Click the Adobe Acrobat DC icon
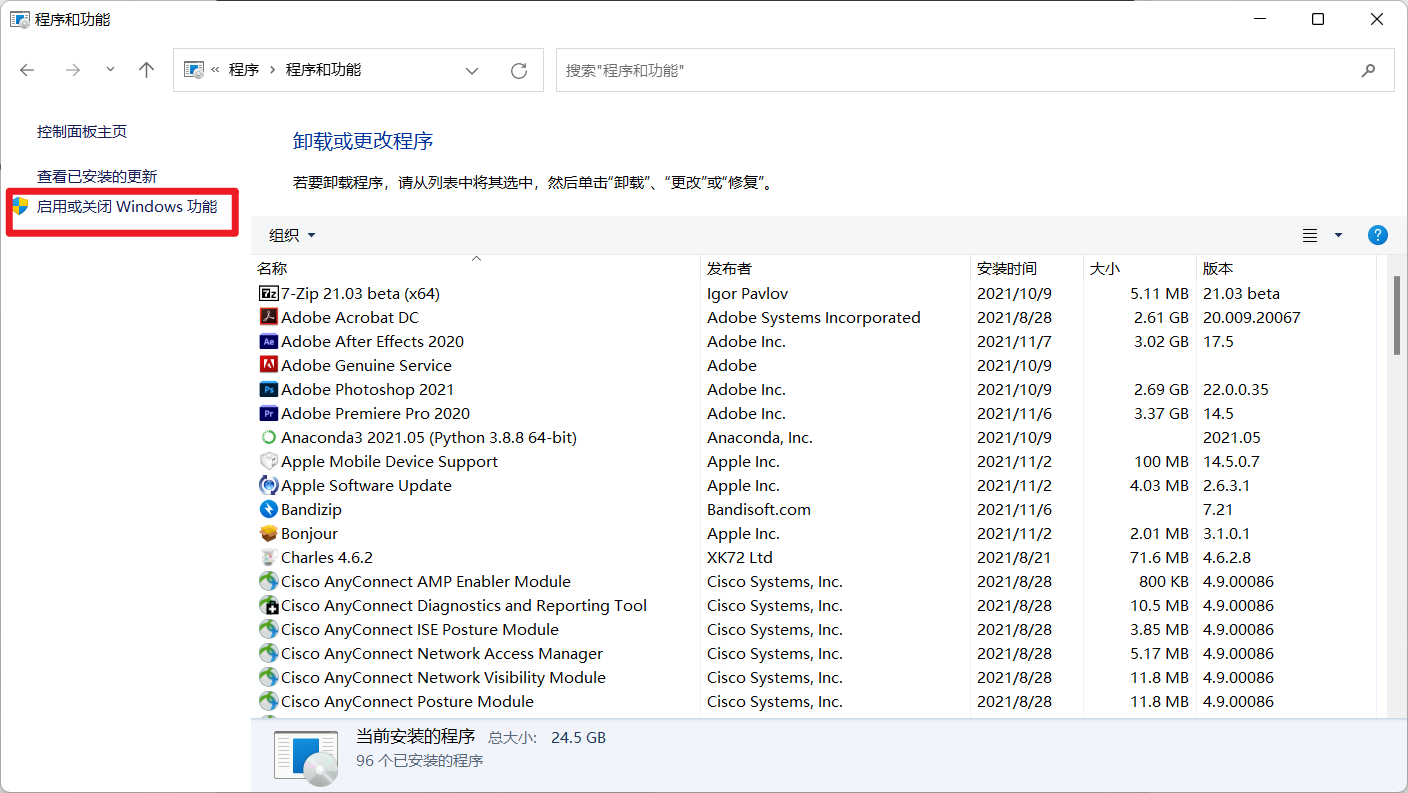This screenshot has width=1408, height=793. (268, 318)
